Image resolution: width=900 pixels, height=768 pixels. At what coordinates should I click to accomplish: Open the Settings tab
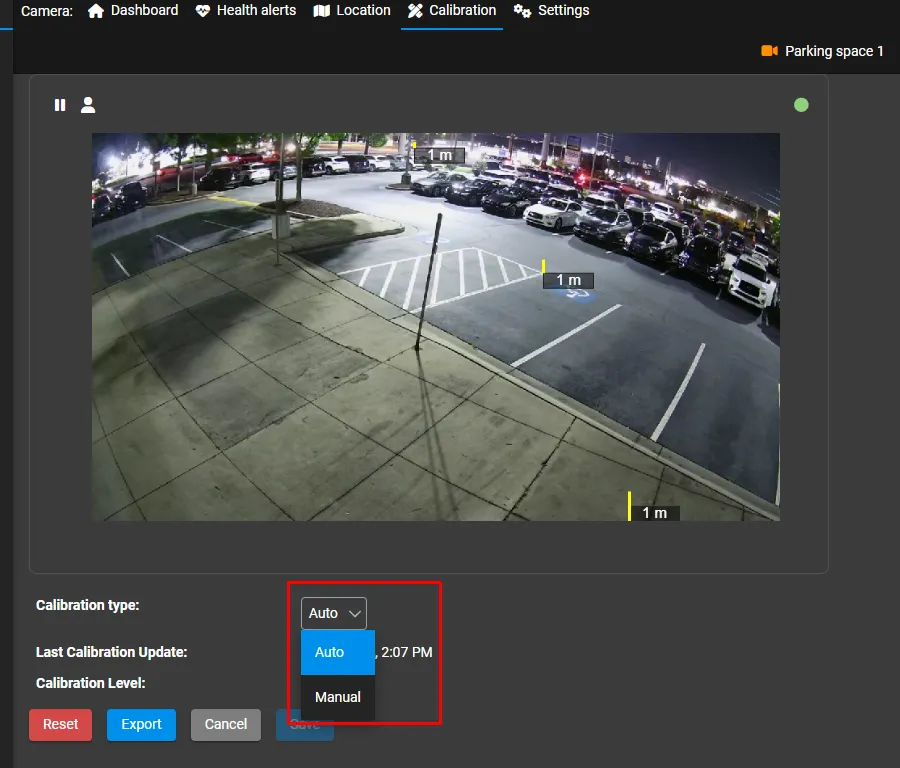[x=552, y=10]
